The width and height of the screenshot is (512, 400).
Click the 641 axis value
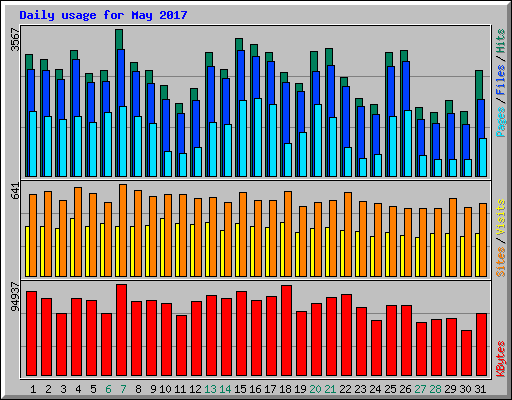pos(15,191)
